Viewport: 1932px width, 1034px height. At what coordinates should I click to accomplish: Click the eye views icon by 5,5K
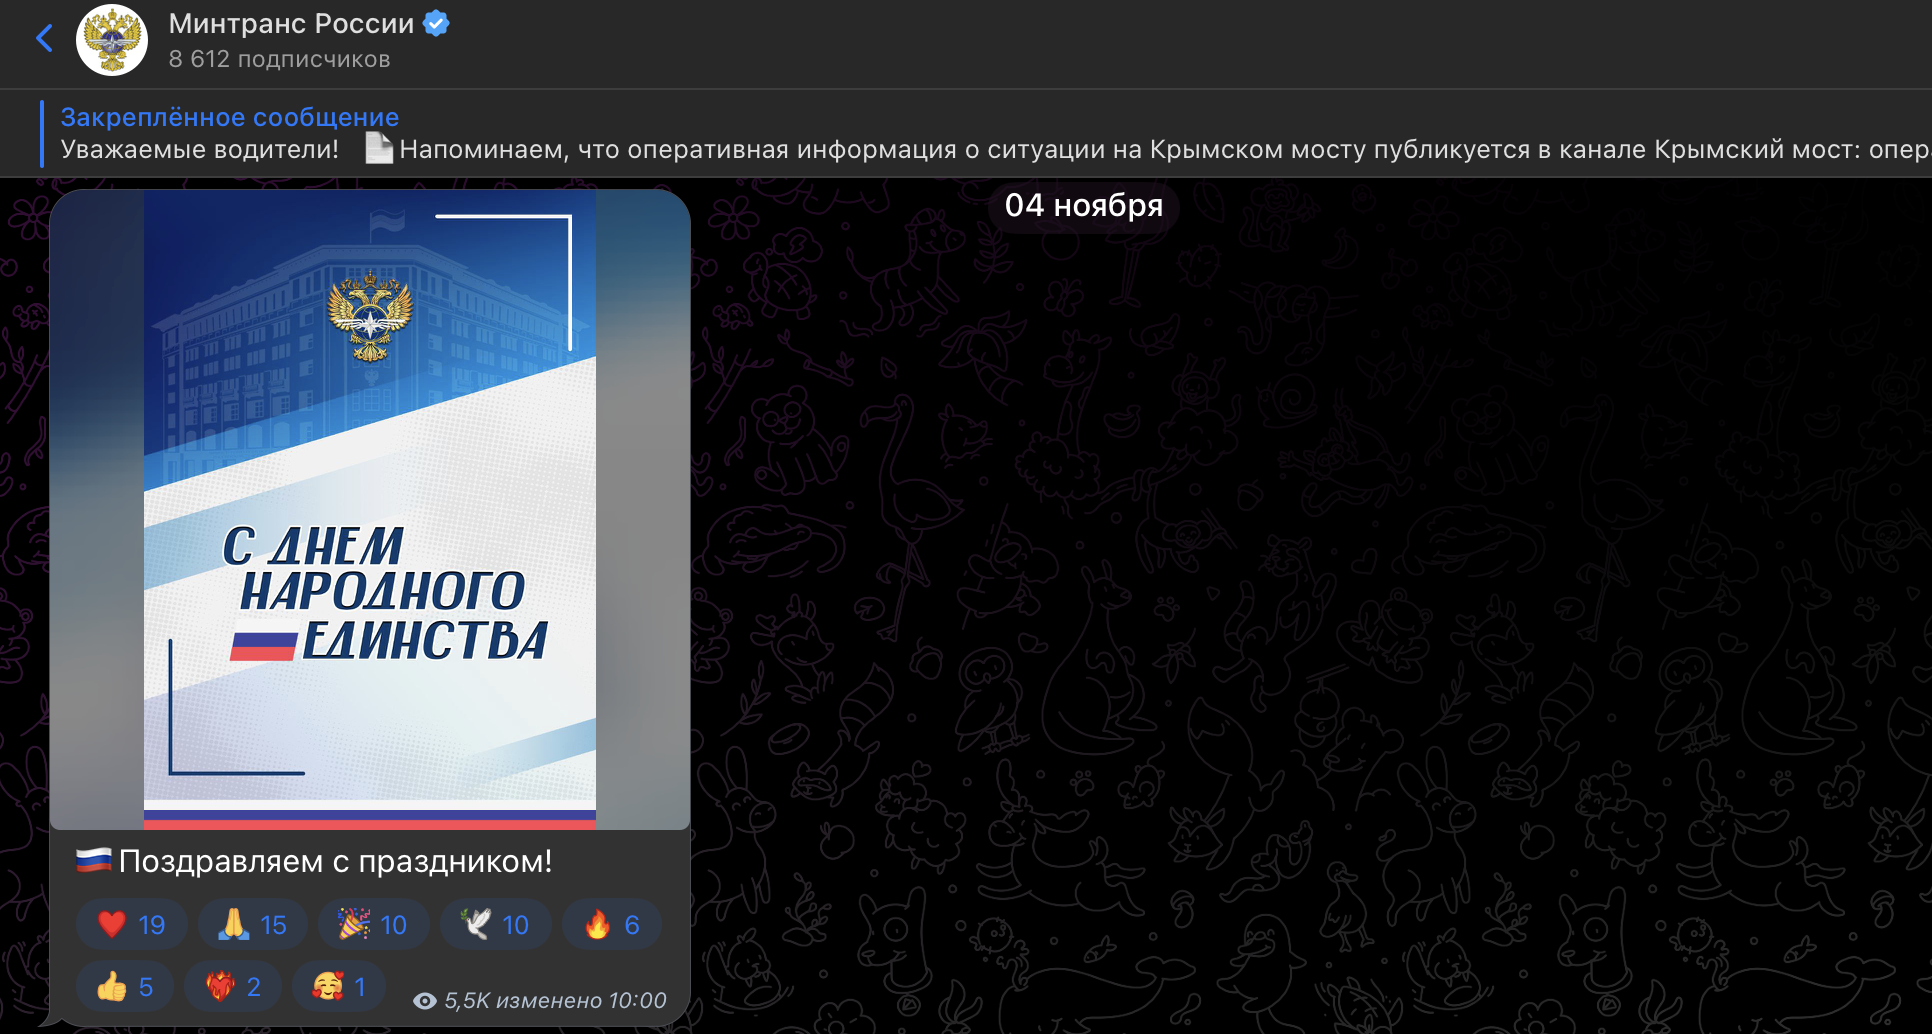click(x=425, y=1001)
